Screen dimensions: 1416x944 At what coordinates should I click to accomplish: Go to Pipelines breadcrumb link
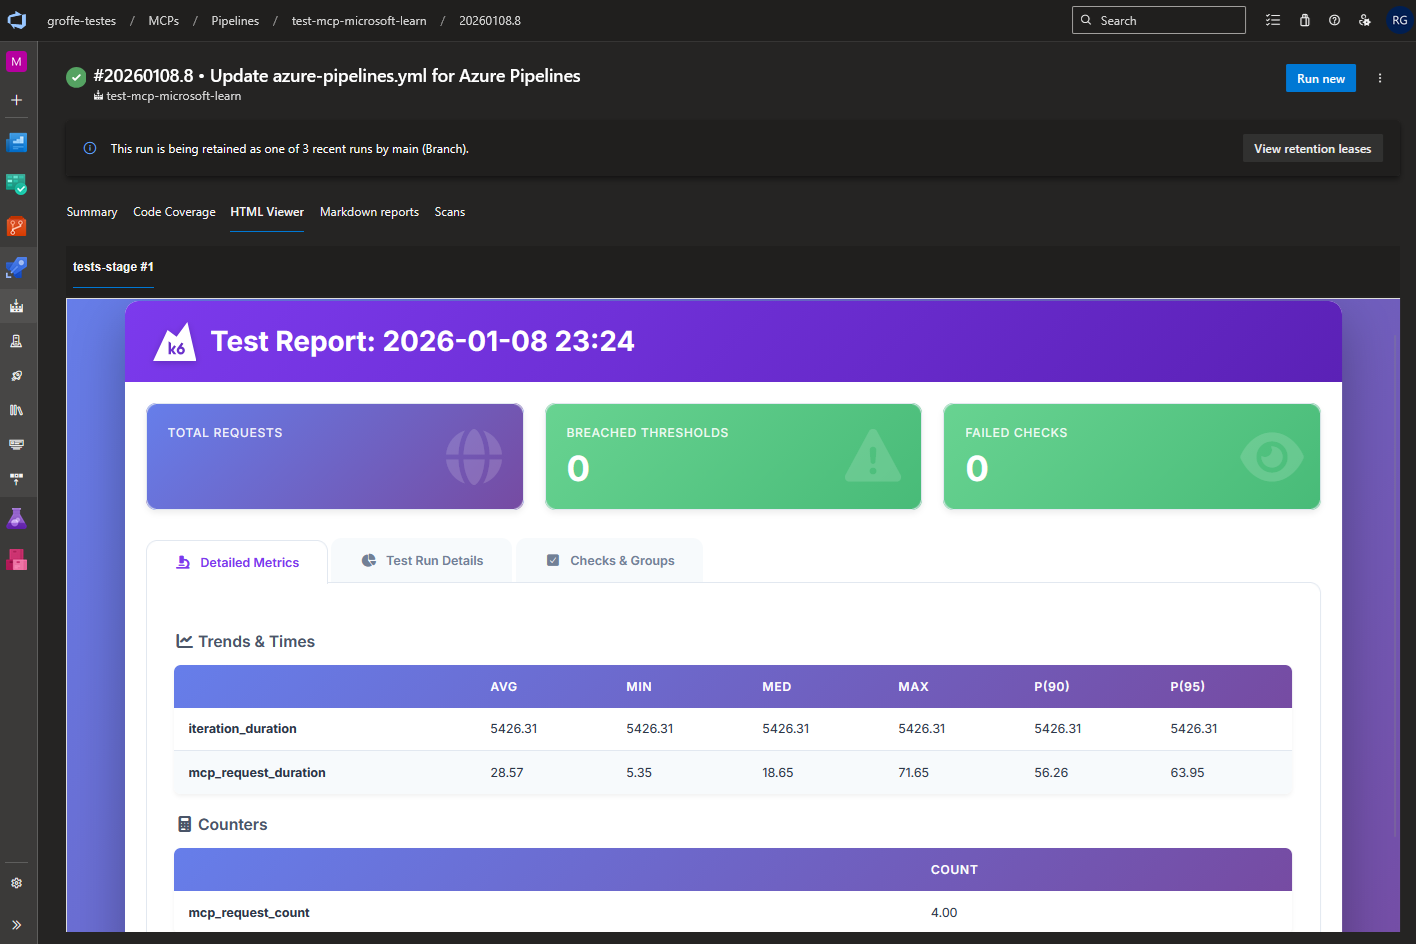pos(235,20)
